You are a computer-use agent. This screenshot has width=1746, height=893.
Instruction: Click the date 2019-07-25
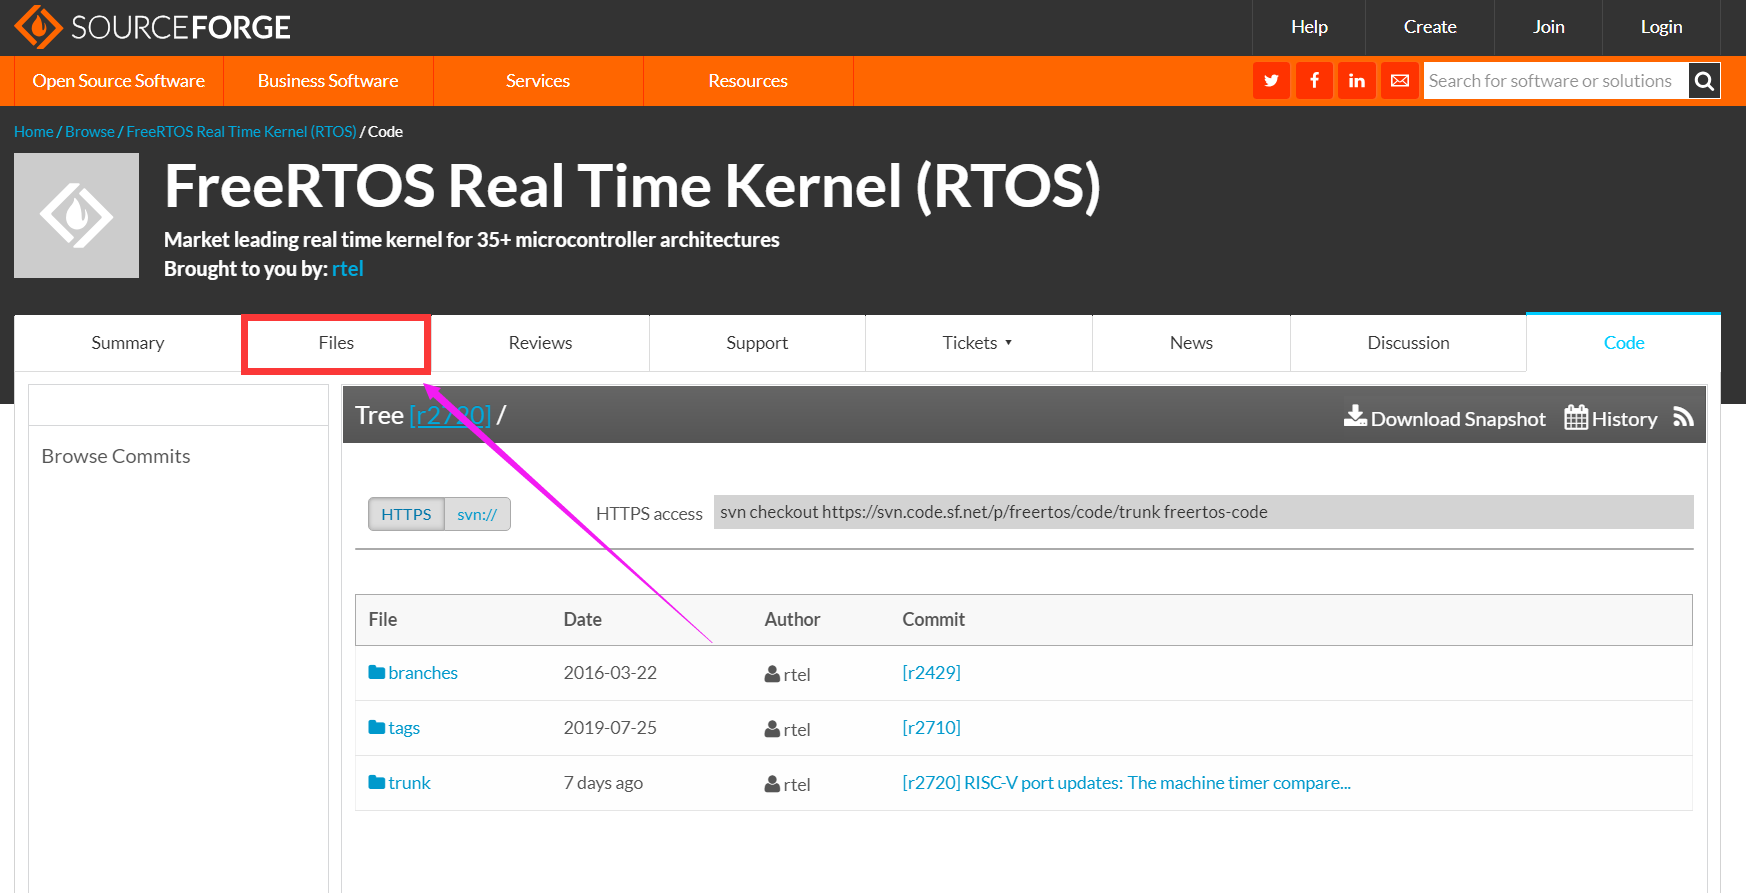coord(610,728)
